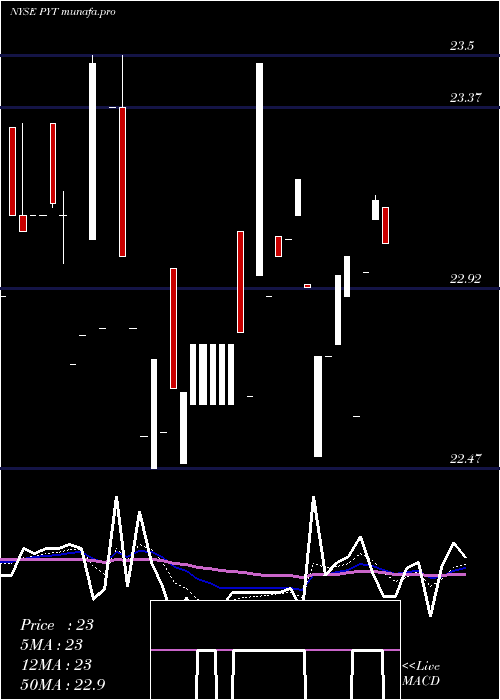Click the '5MA : 23' readout
Viewport: 500px width, 700px height.
[52, 645]
